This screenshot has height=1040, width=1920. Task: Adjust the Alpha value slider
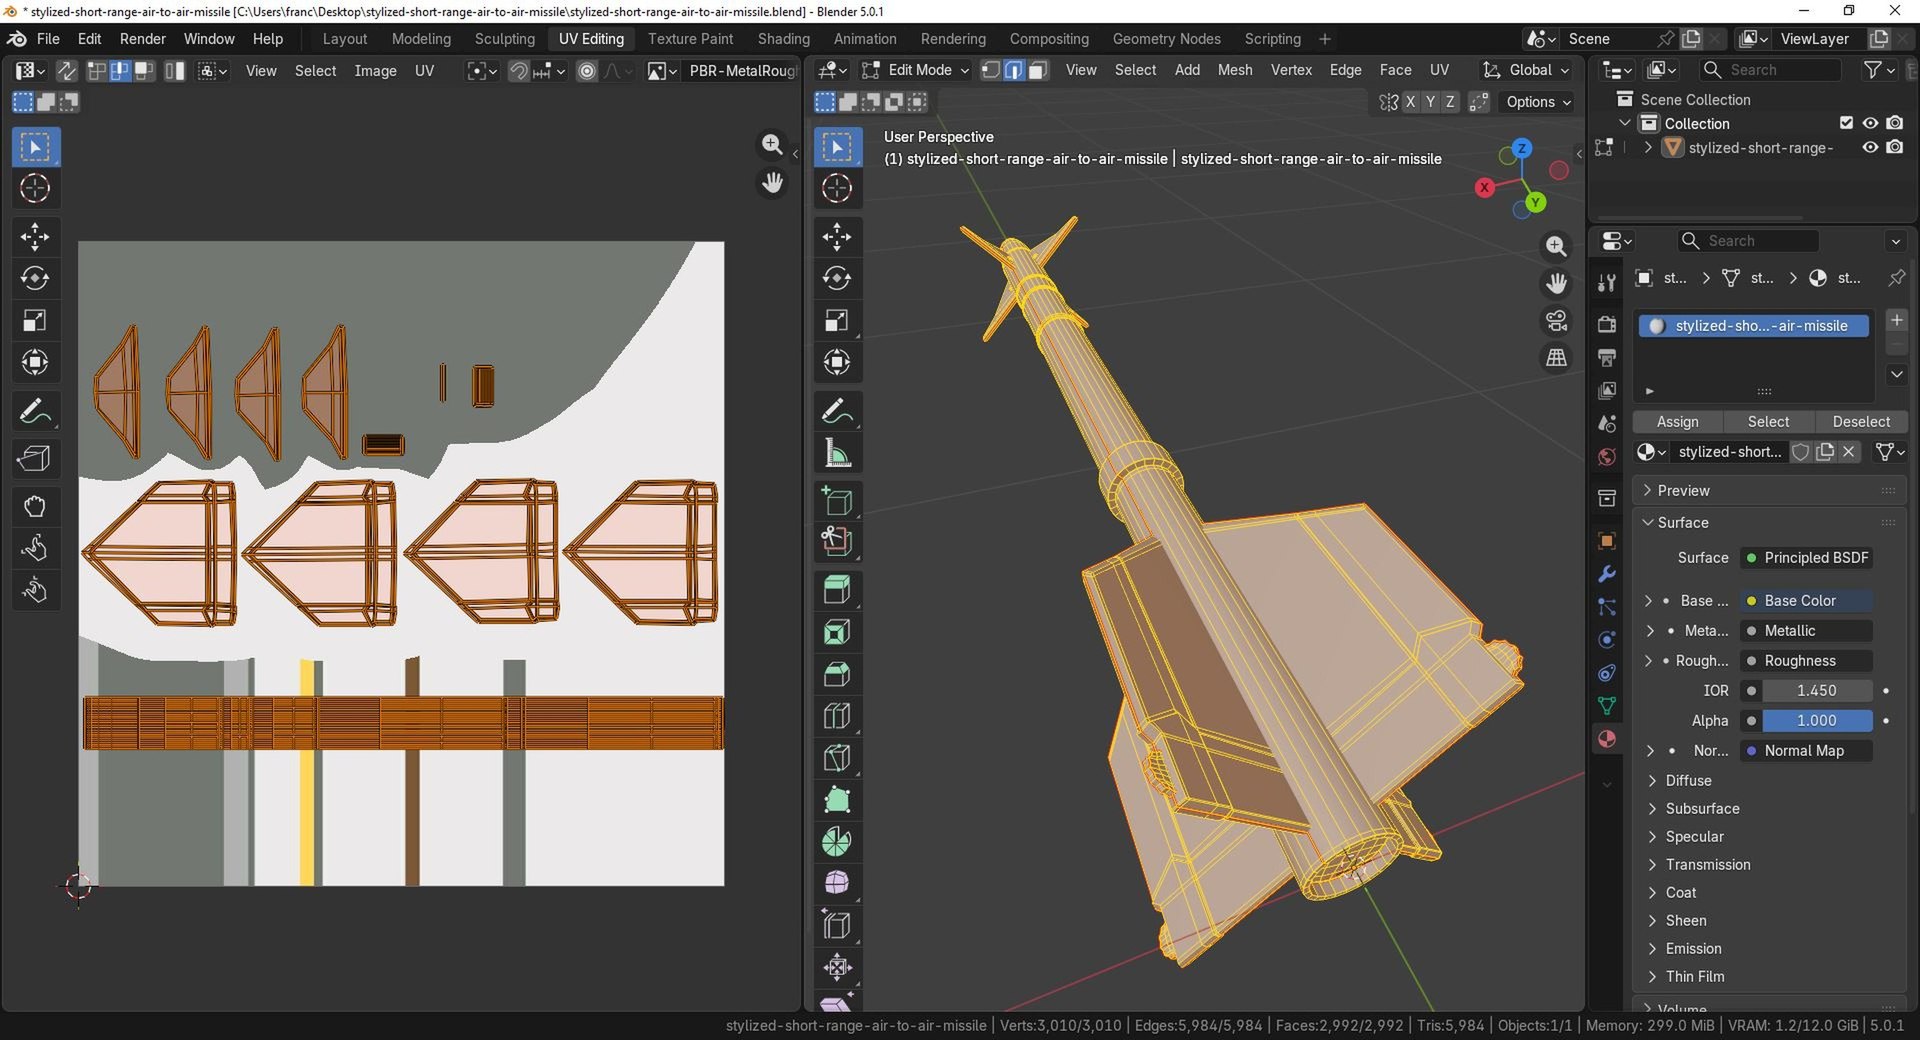[1816, 721]
